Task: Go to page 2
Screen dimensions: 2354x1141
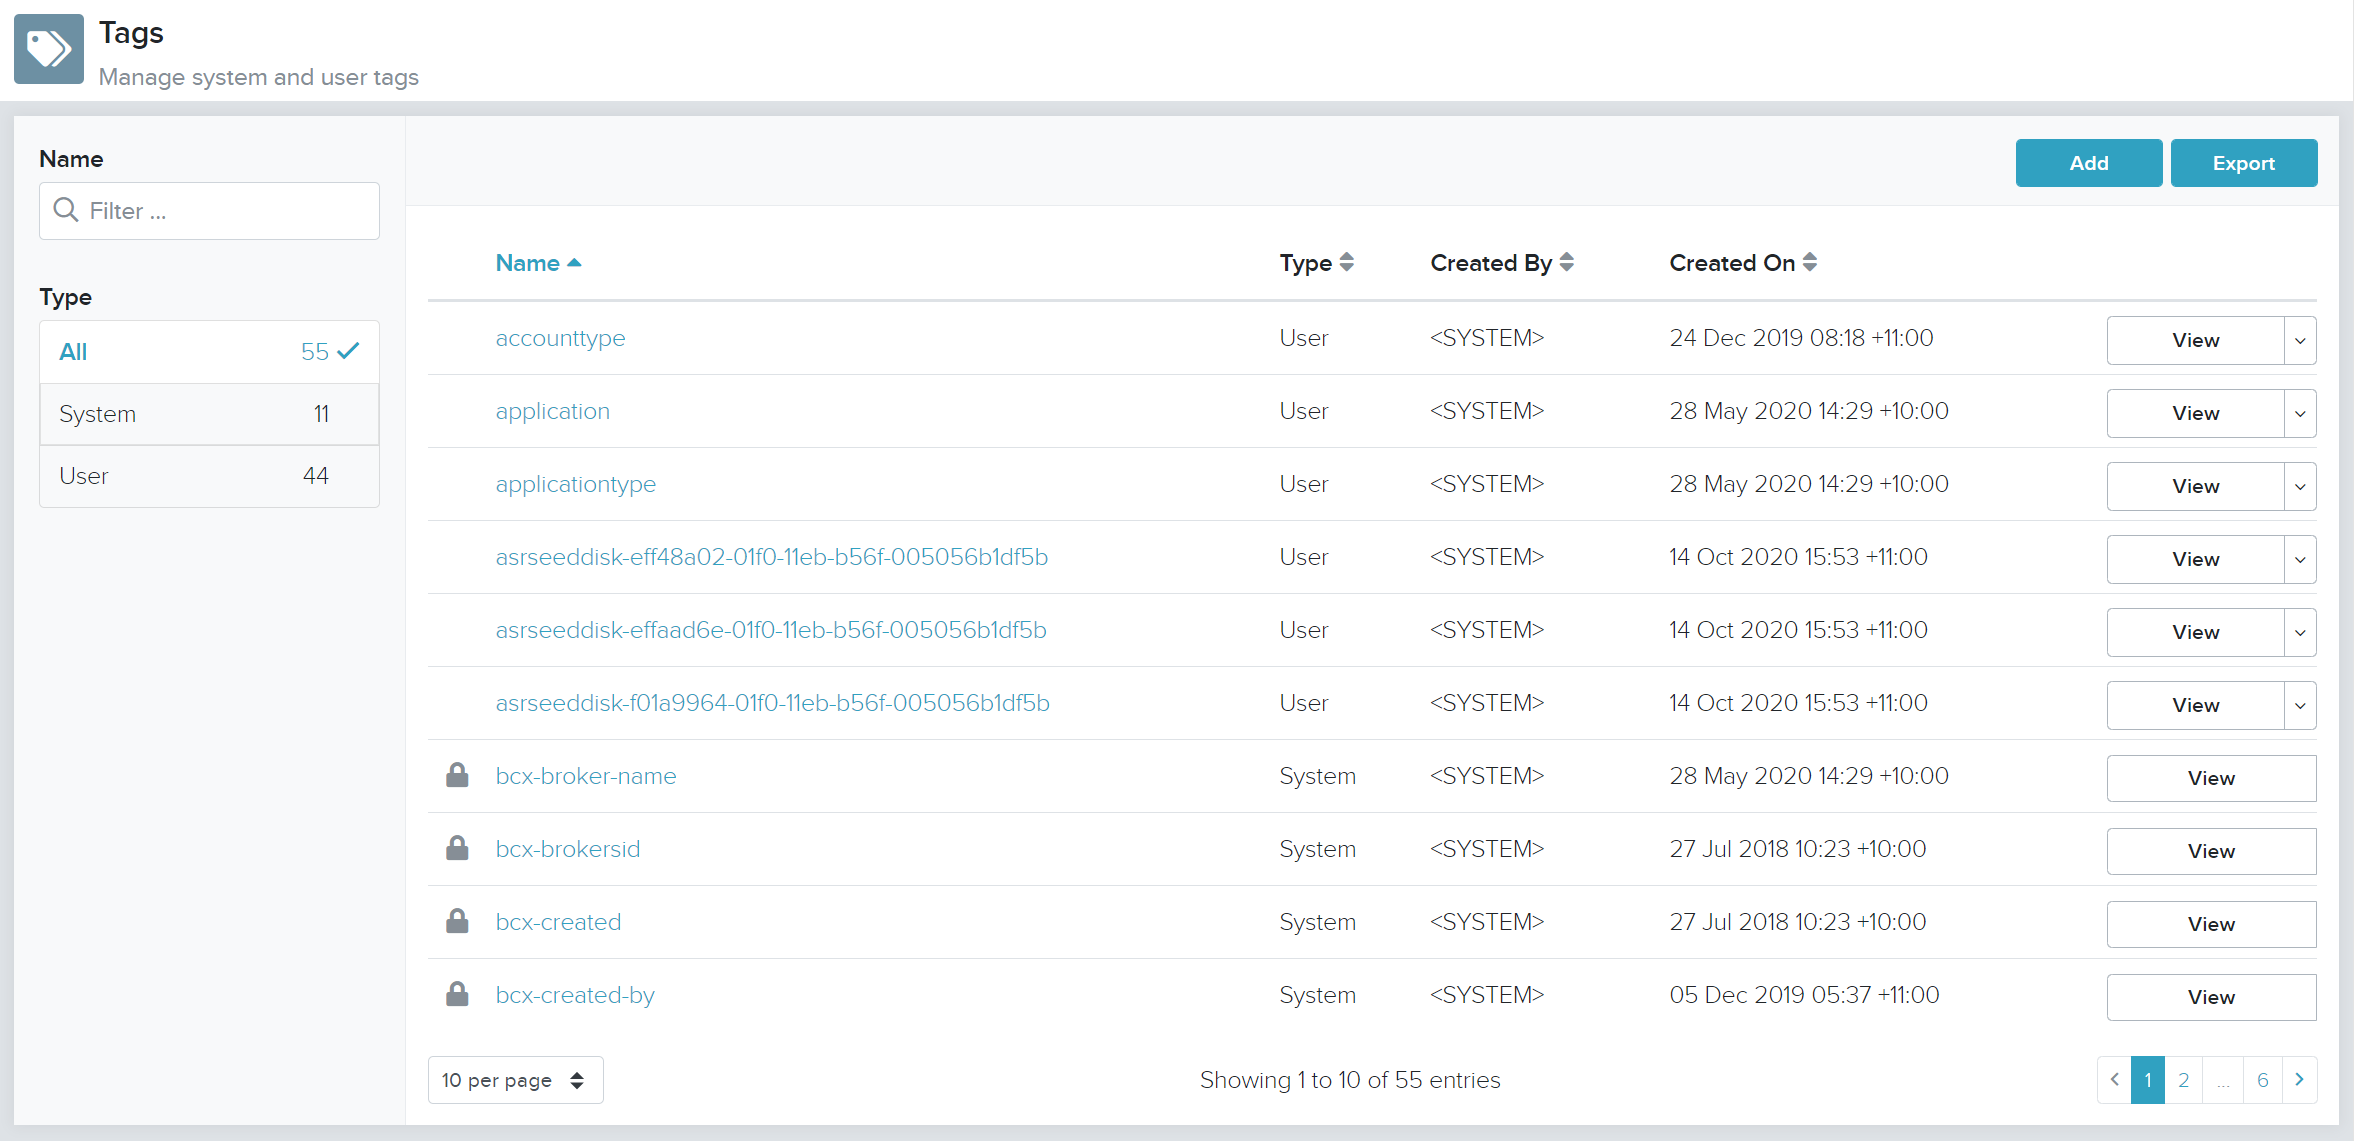Action: [2184, 1080]
